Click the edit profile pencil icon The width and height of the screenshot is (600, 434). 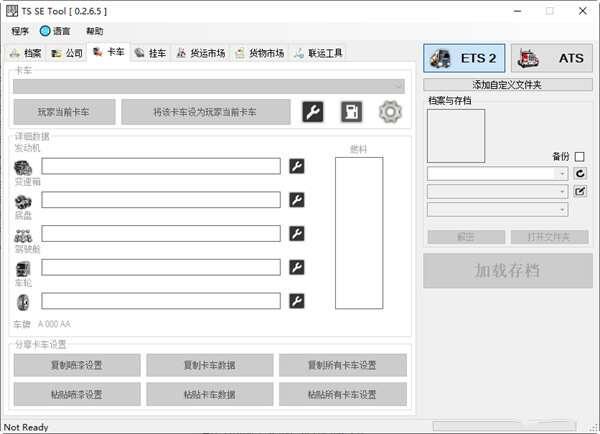pyautogui.click(x=580, y=191)
